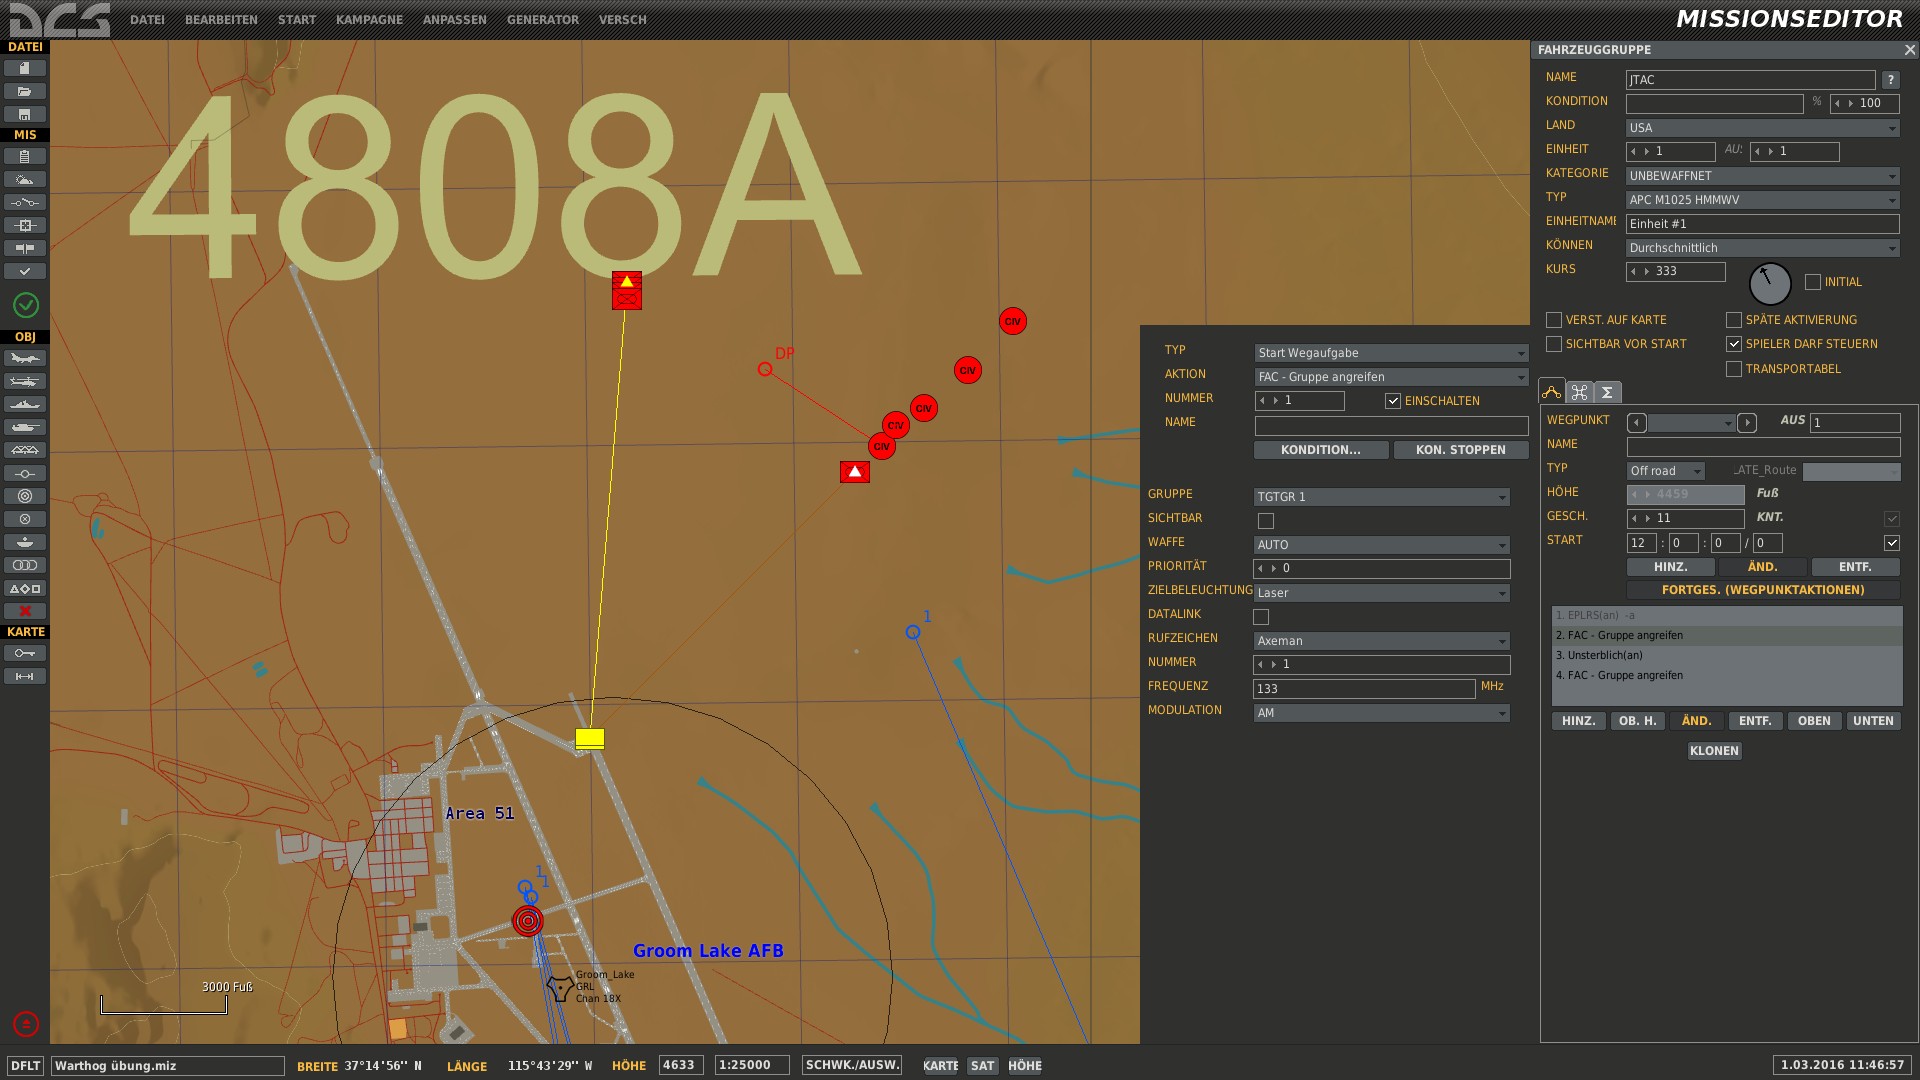1920x1080 pixels.
Task: Select the ship group tool
Action: (25, 404)
